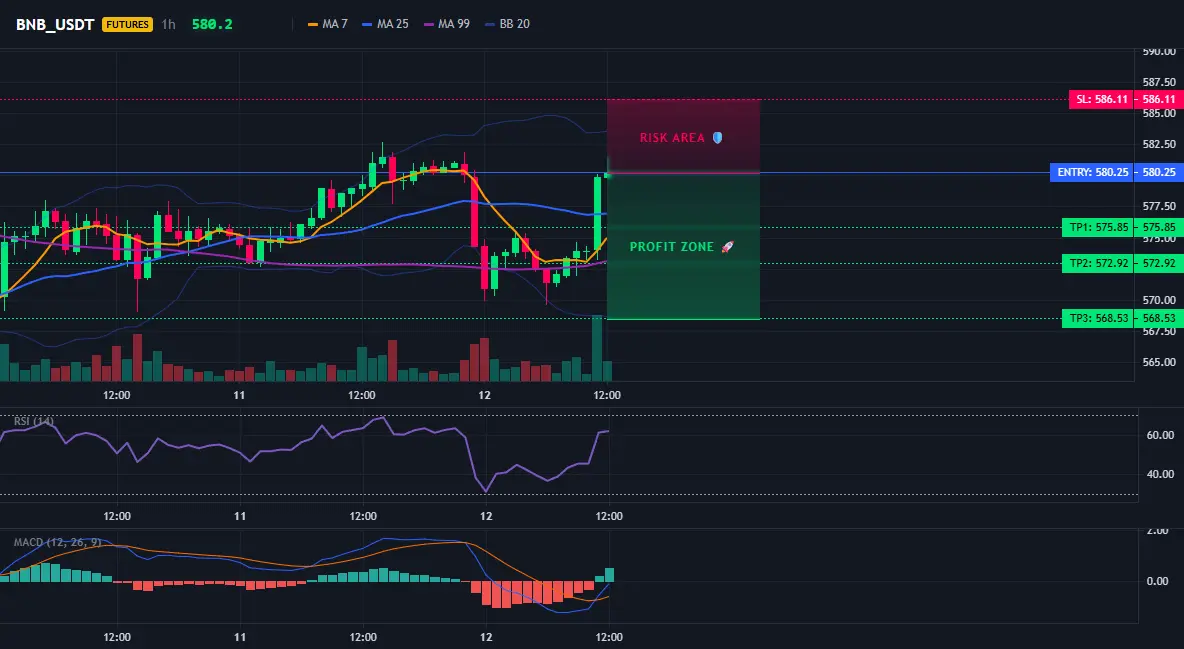Click the 586.11 price axis tag
1184x649 pixels.
[1159, 99]
